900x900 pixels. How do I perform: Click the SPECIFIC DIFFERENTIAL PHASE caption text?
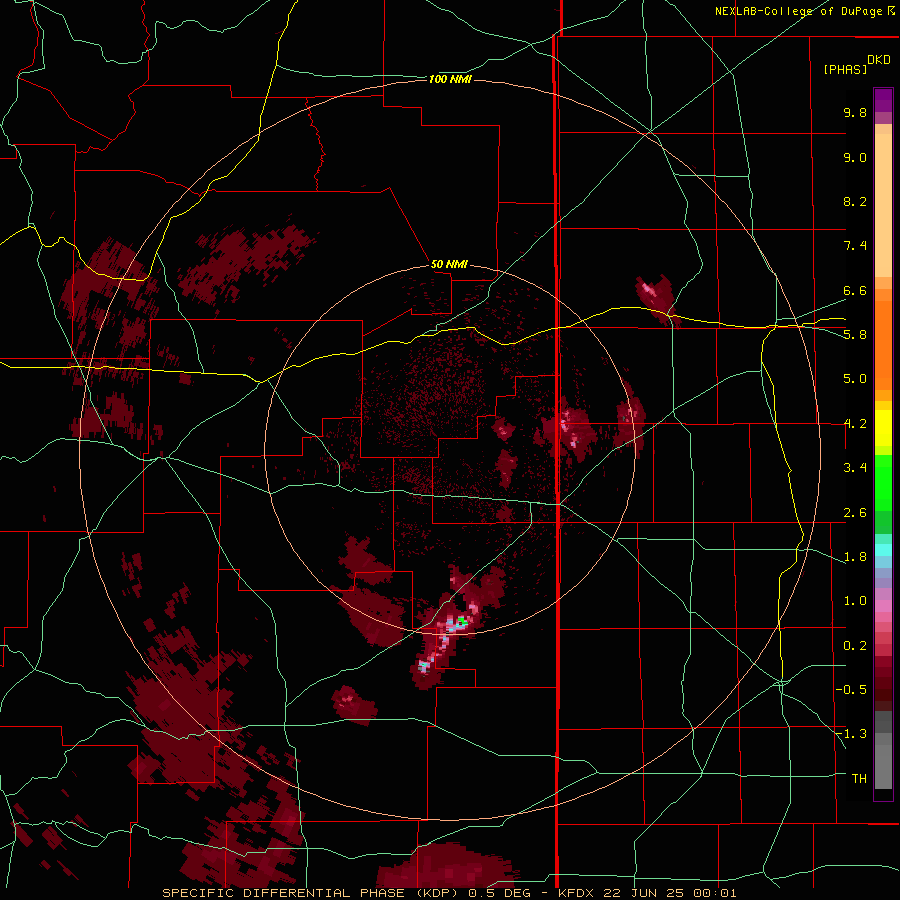tap(283, 893)
